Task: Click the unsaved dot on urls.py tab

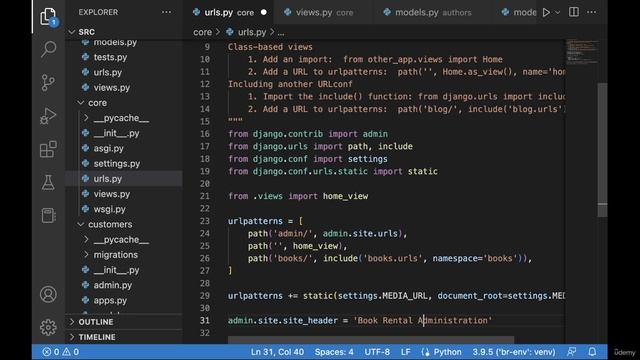Action: tap(264, 12)
